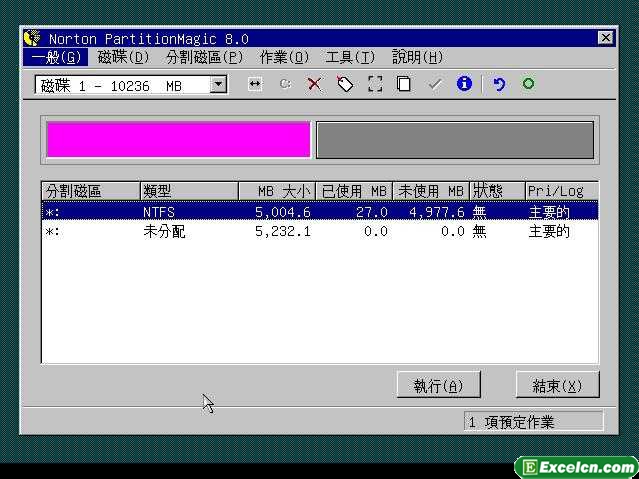Click the MB 大小 column header
The image size is (639, 479).
[x=277, y=191]
